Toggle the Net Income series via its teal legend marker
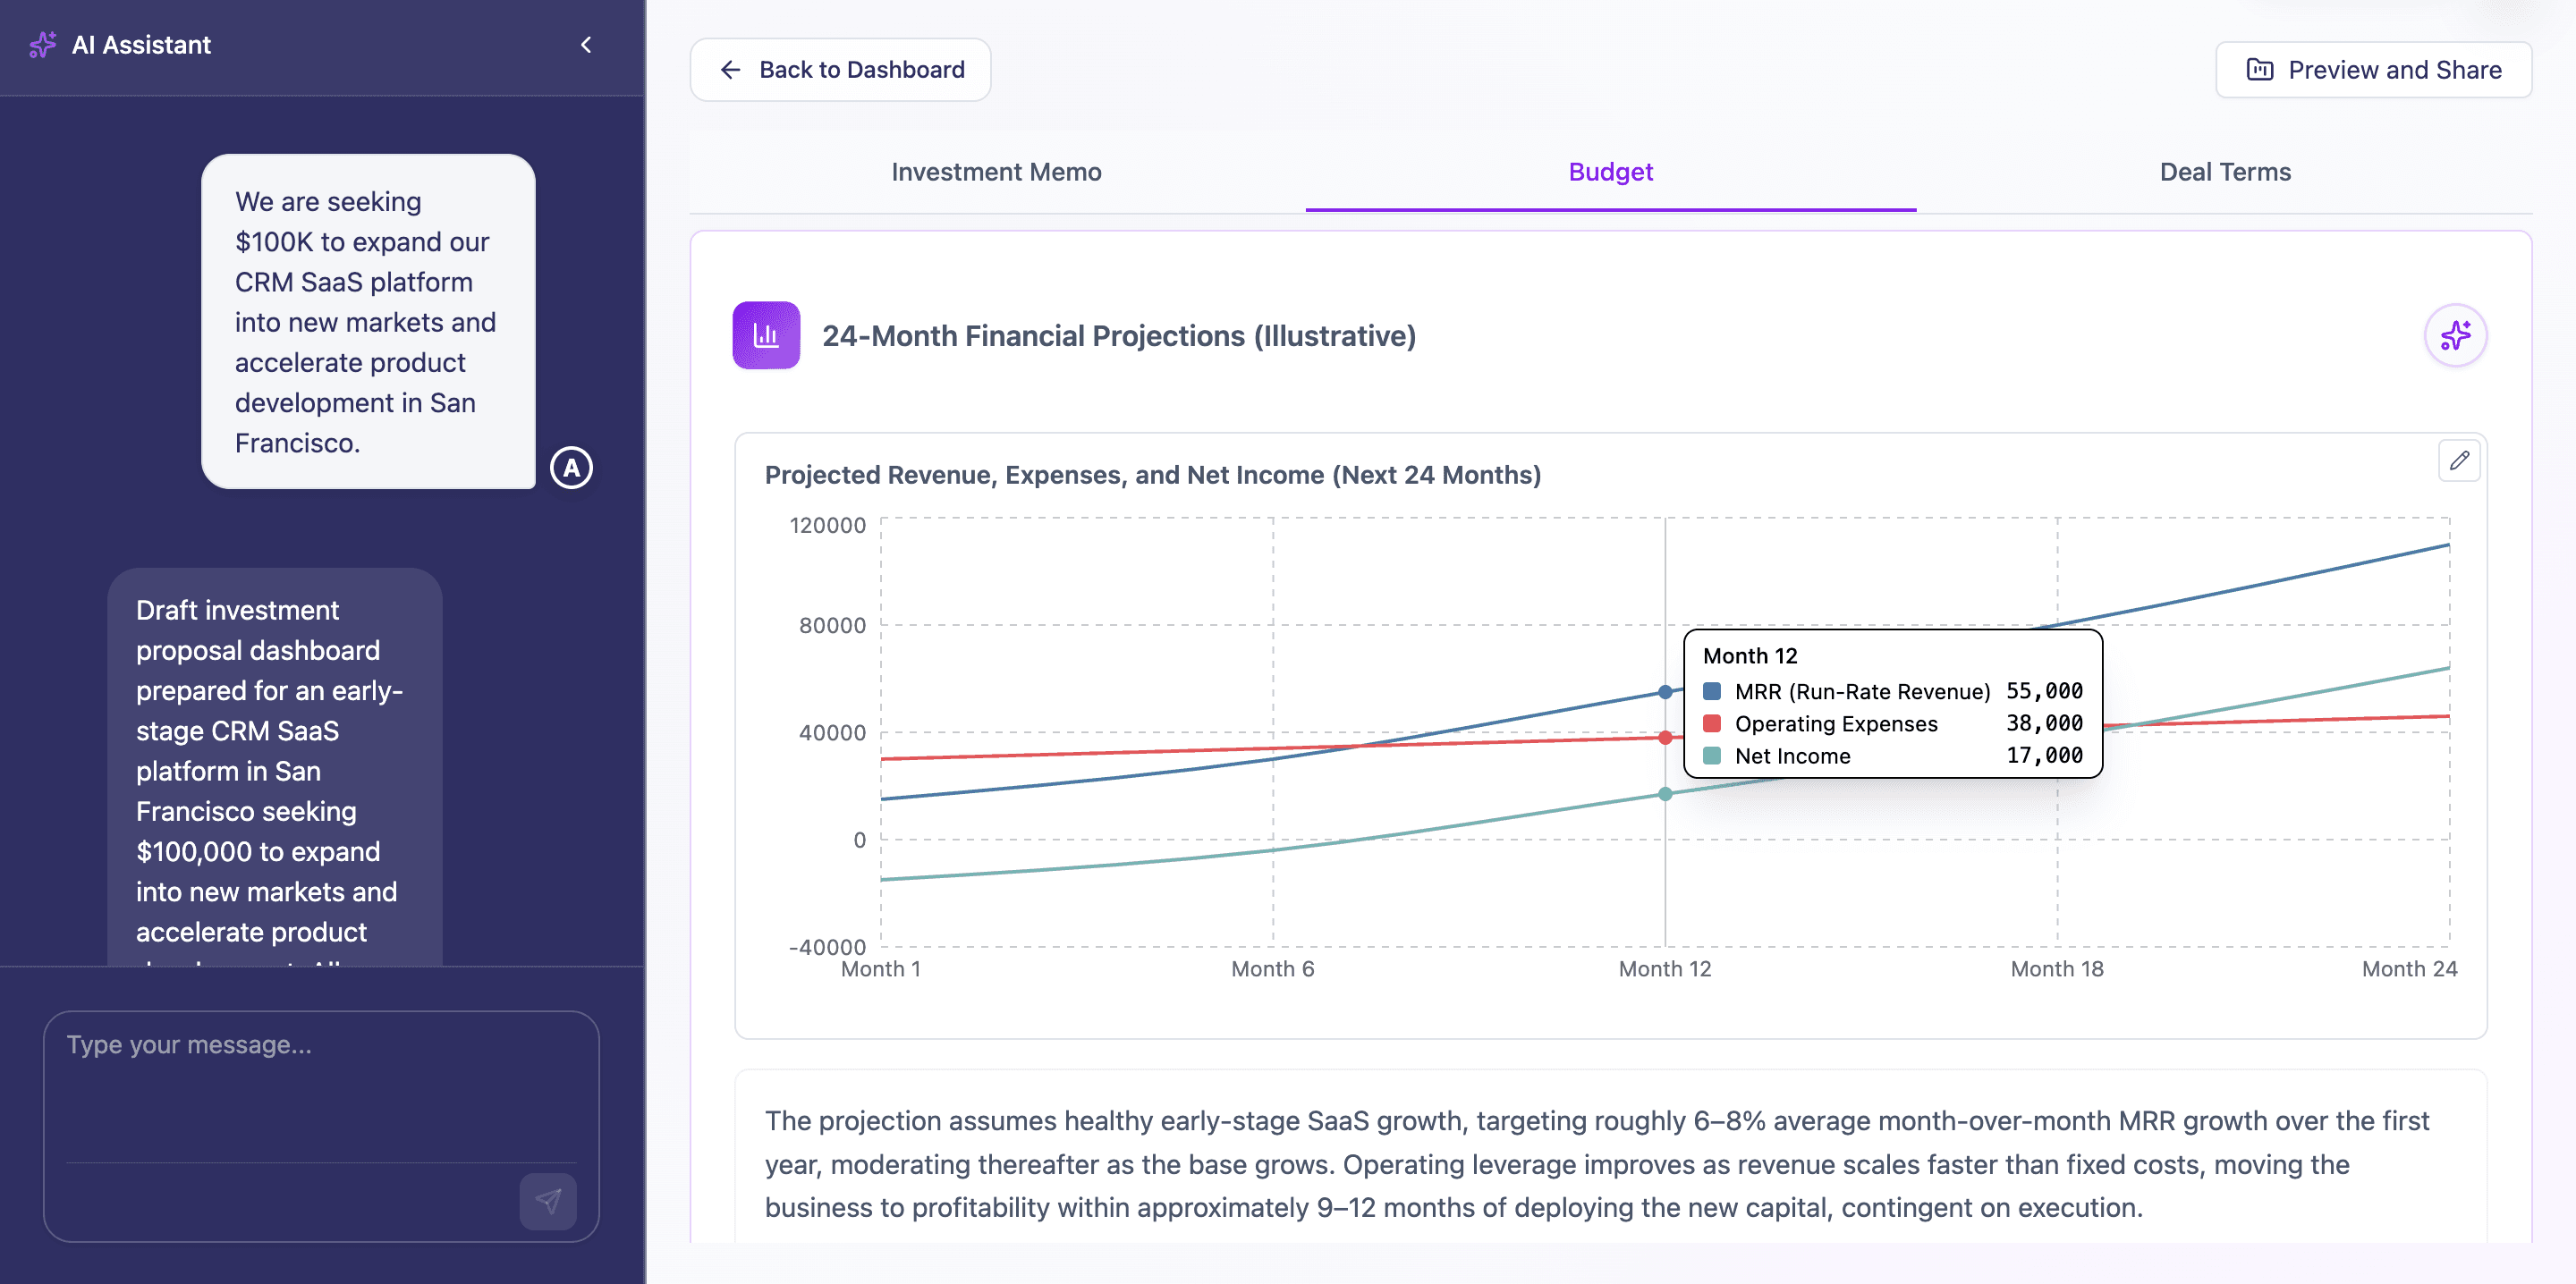This screenshot has height=1284, width=2576. pos(1712,756)
